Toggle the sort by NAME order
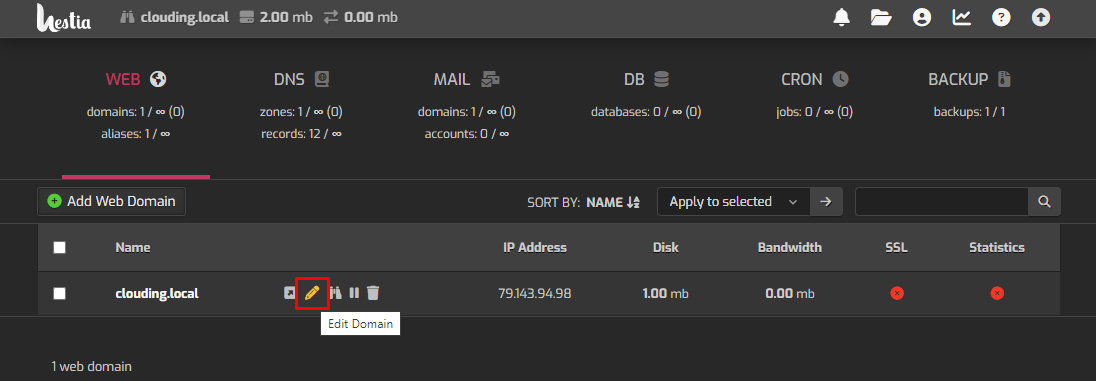This screenshot has width=1096, height=381. (613, 202)
